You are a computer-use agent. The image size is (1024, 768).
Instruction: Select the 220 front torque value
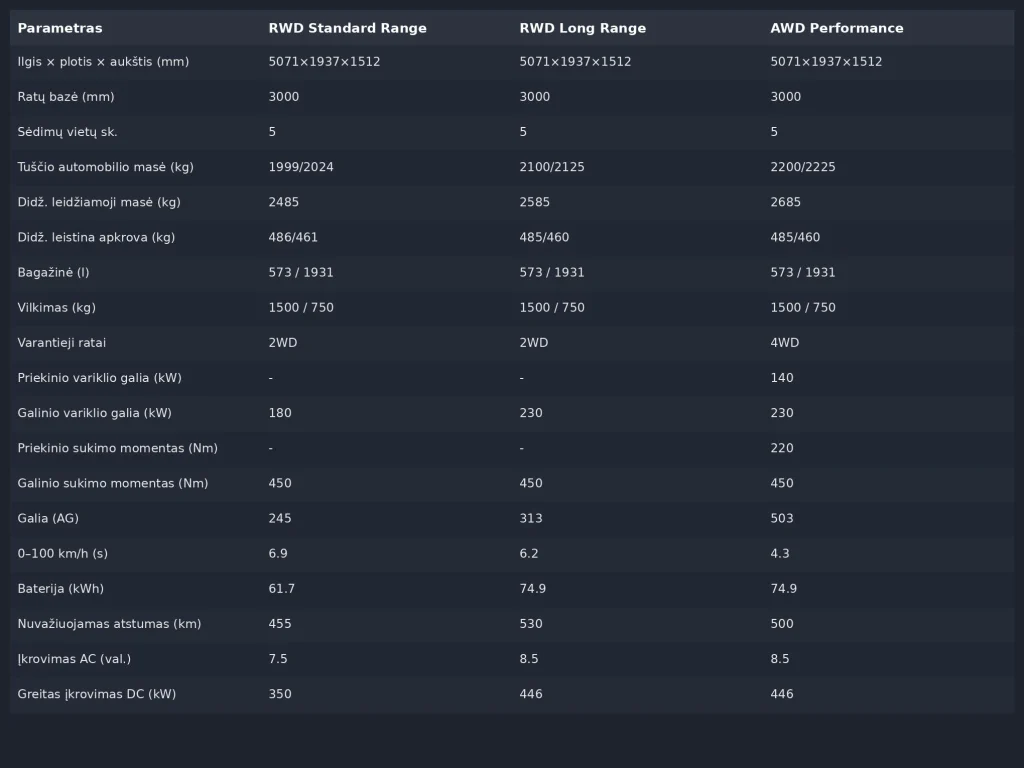(x=782, y=448)
